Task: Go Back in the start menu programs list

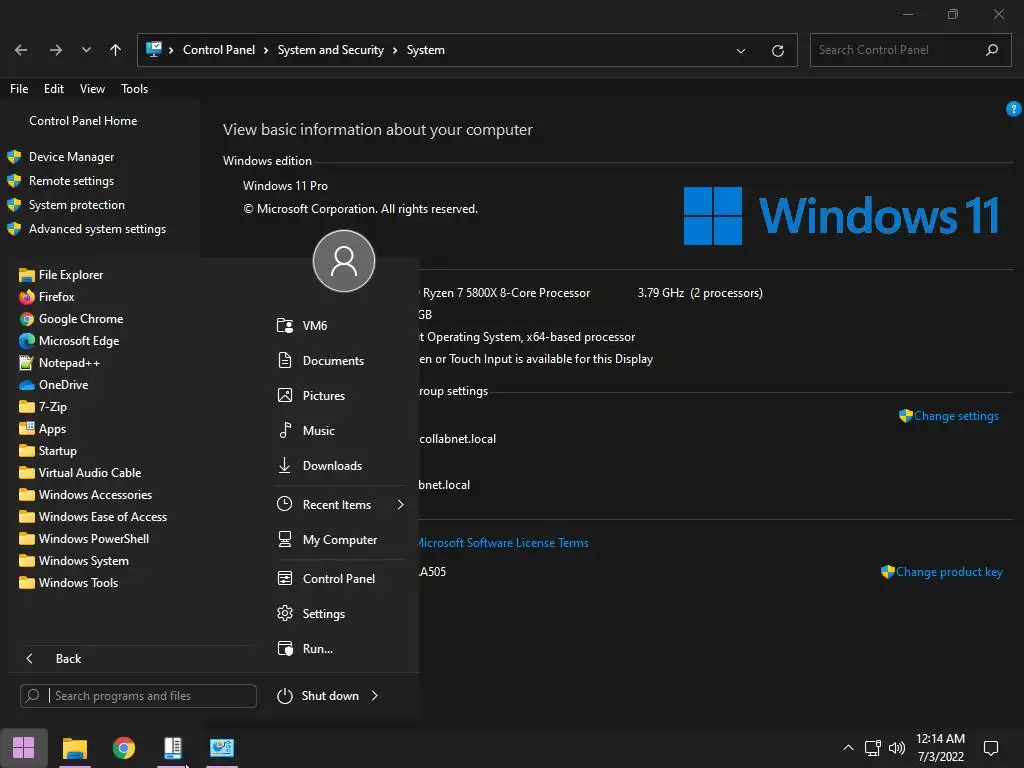Action: (68, 659)
